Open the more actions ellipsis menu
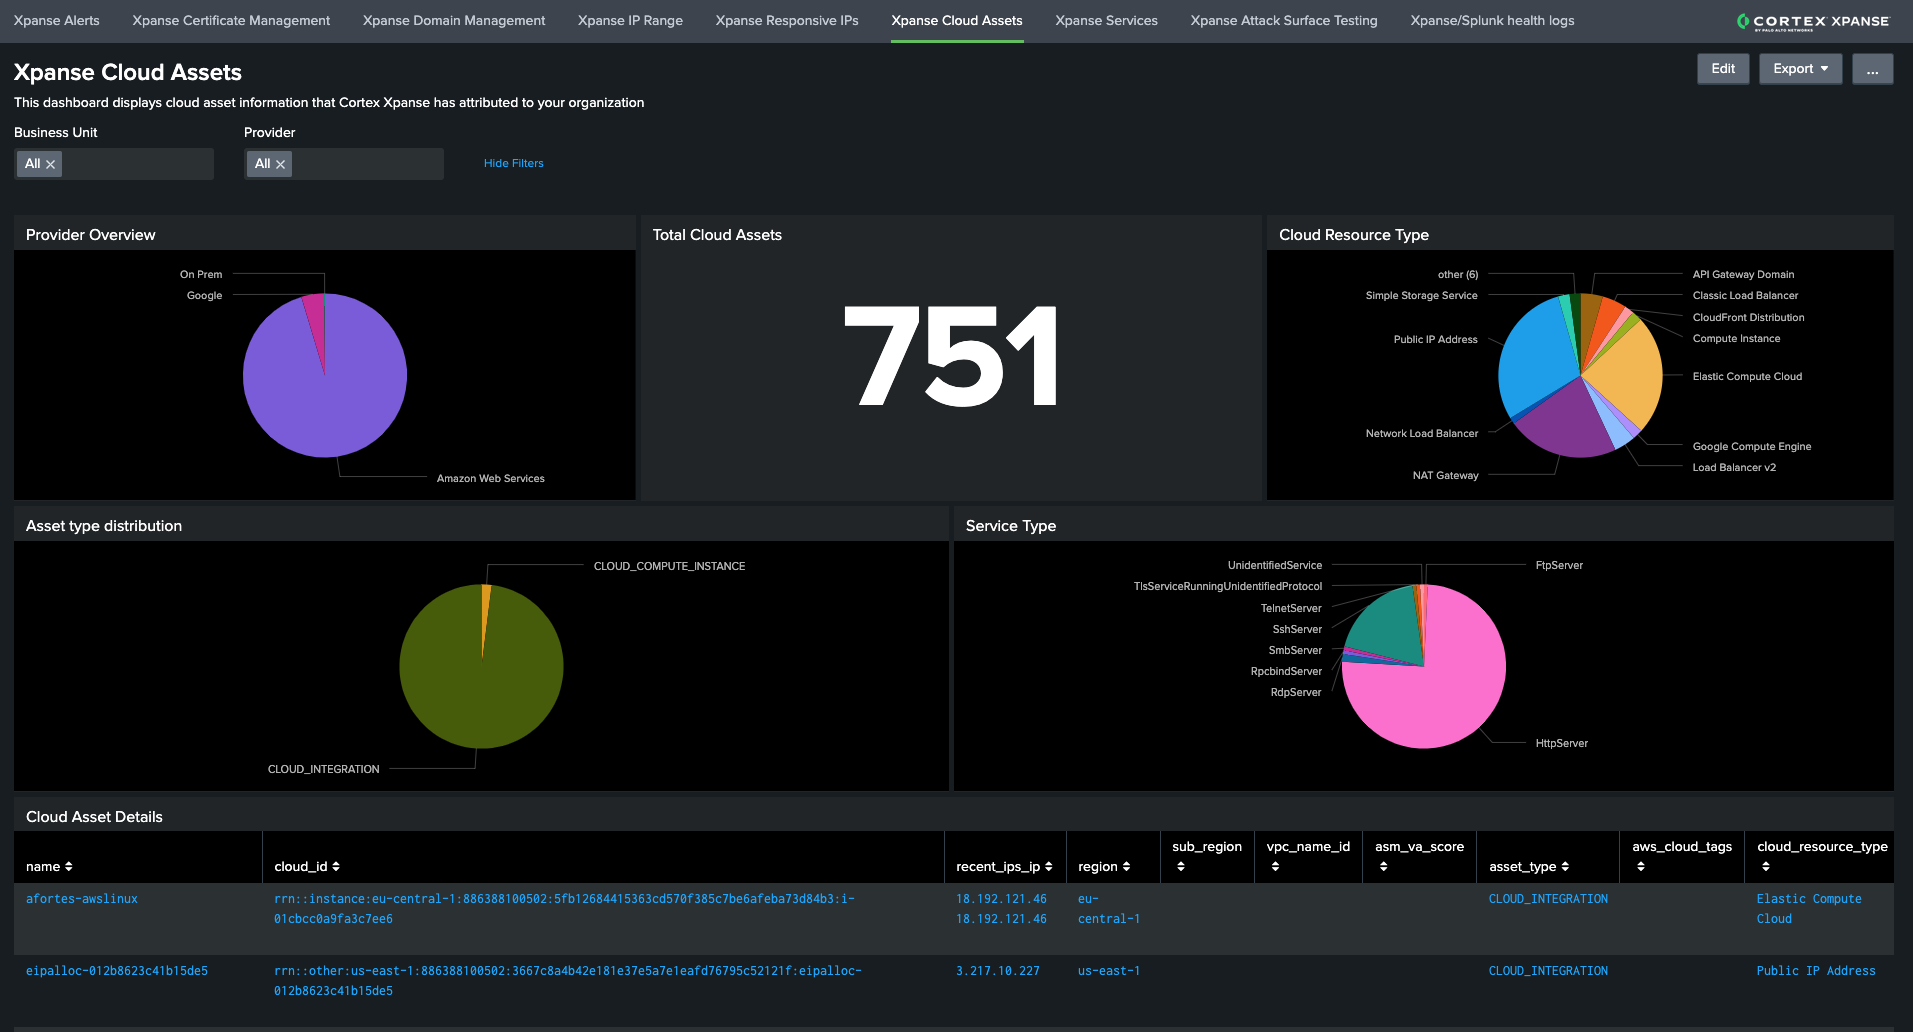The height and width of the screenshot is (1032, 1913). 1872,69
